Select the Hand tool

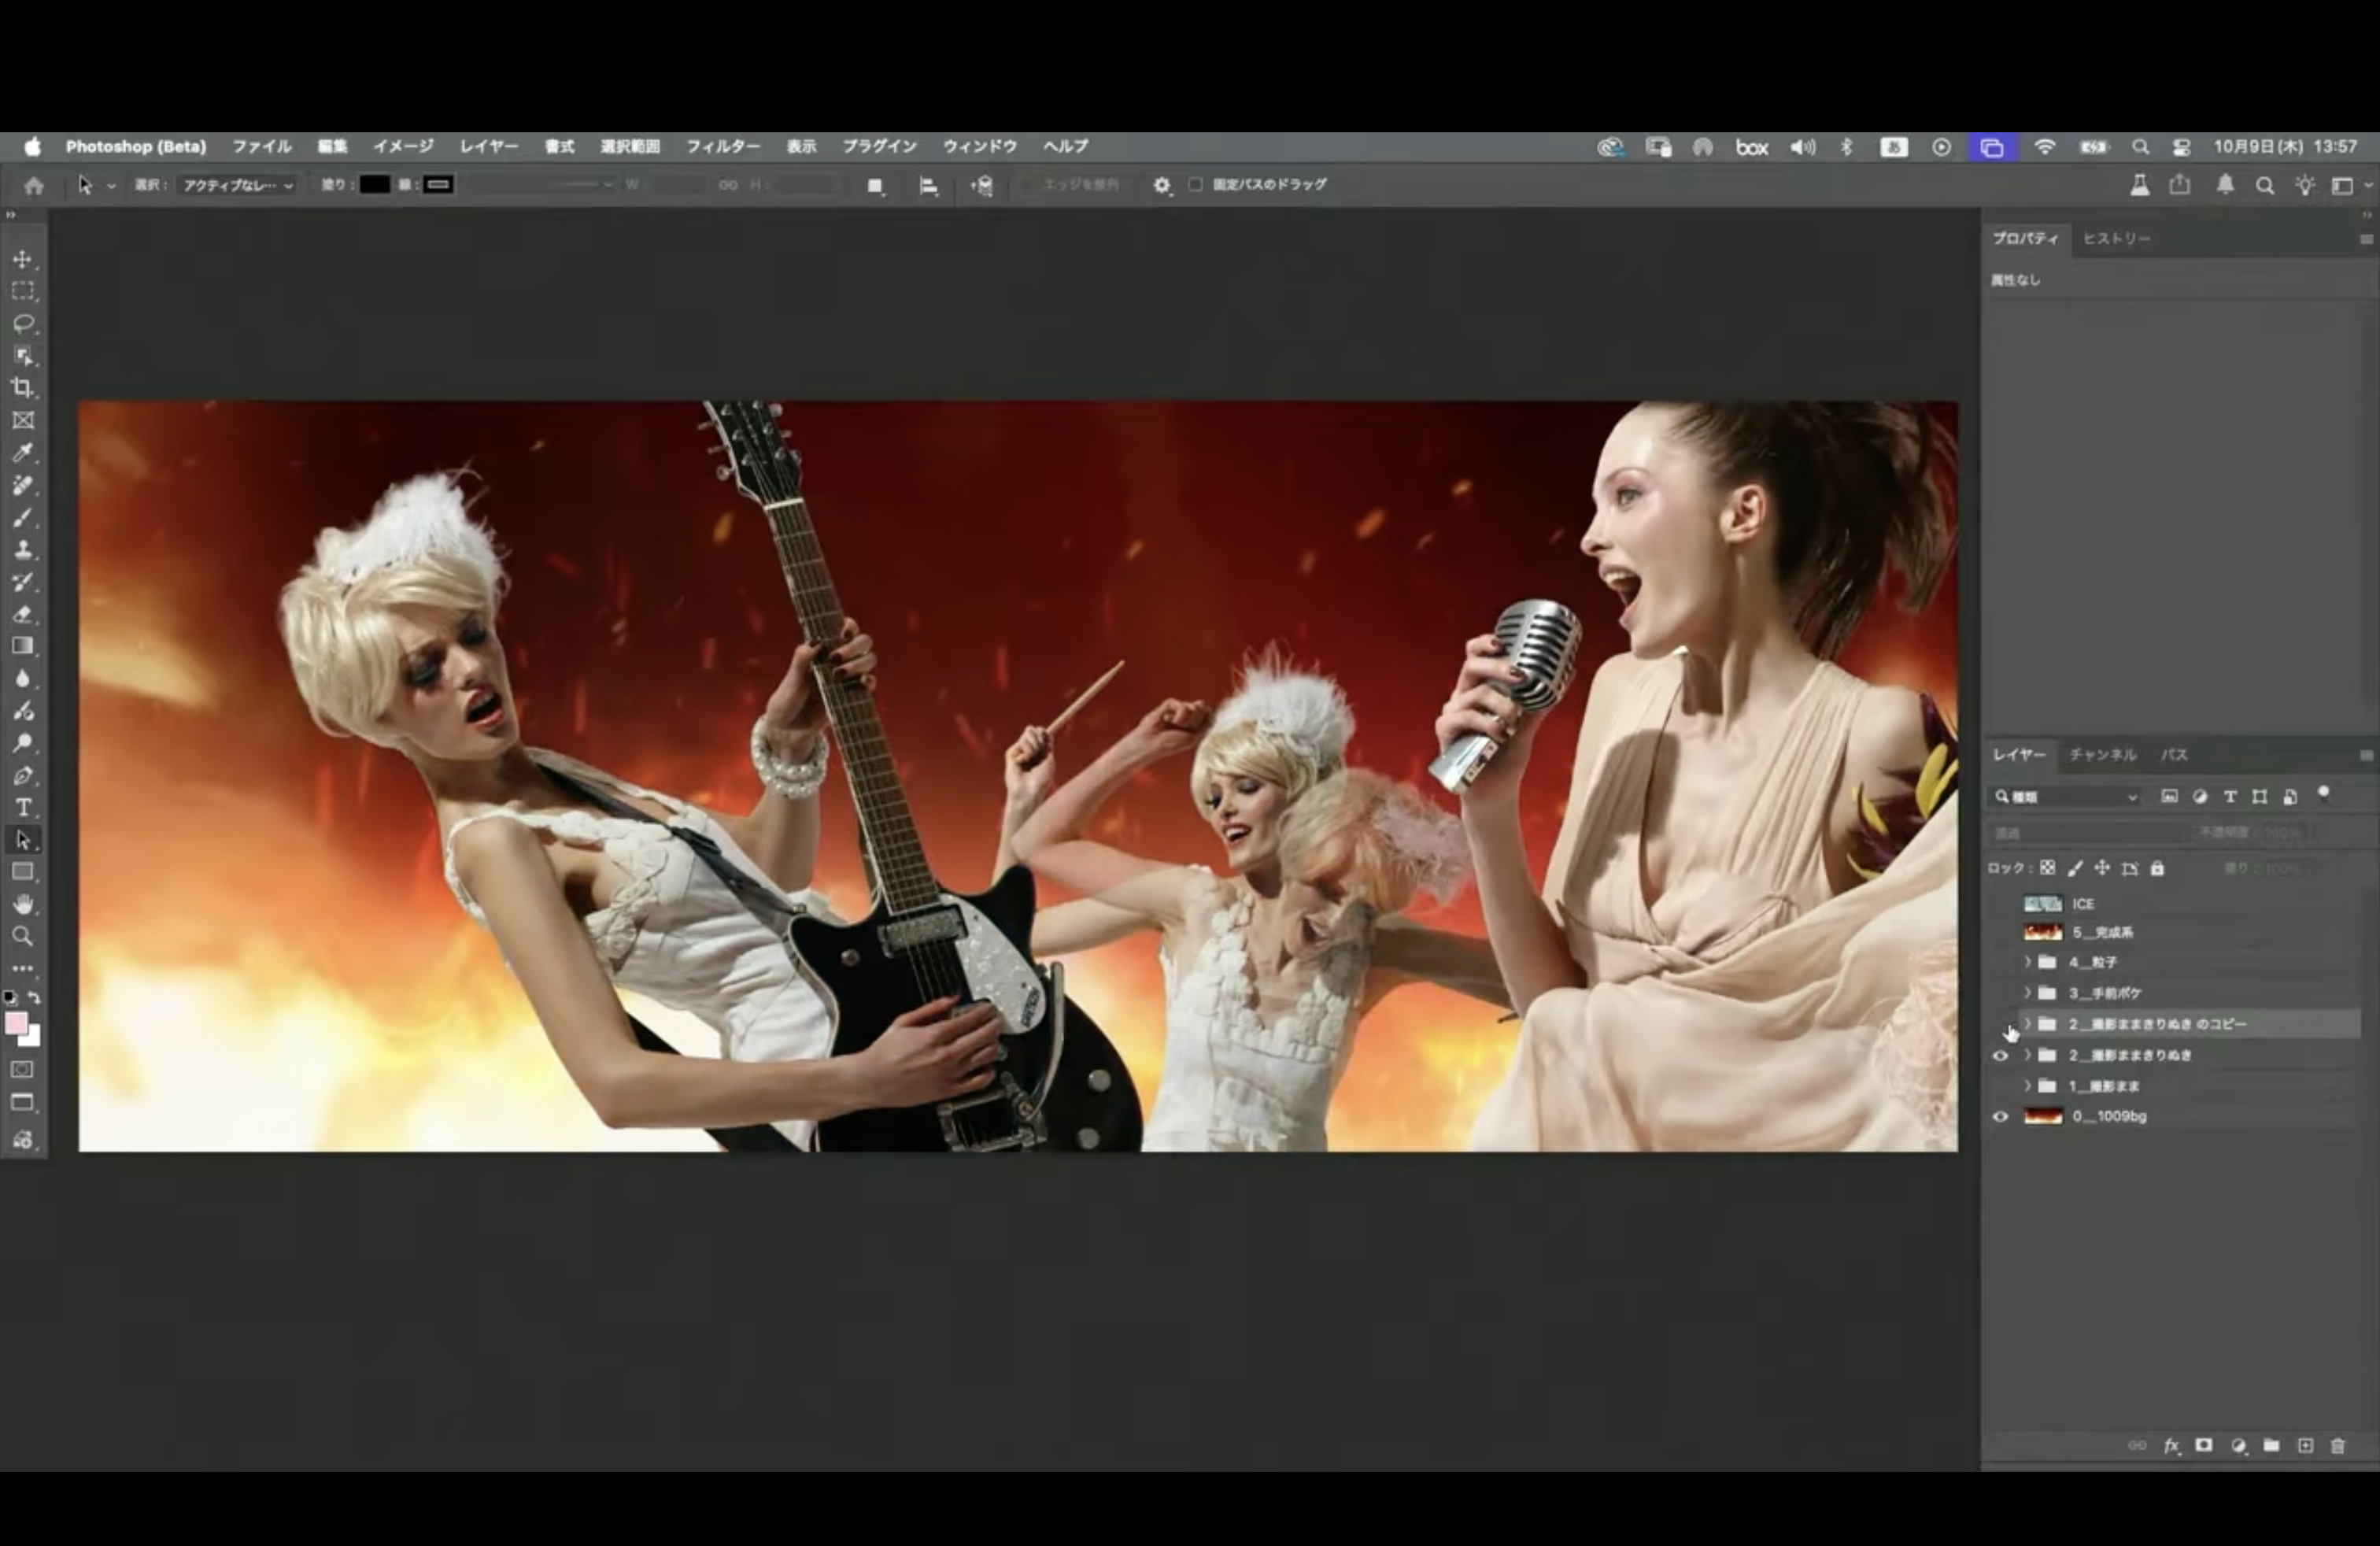coord(23,904)
